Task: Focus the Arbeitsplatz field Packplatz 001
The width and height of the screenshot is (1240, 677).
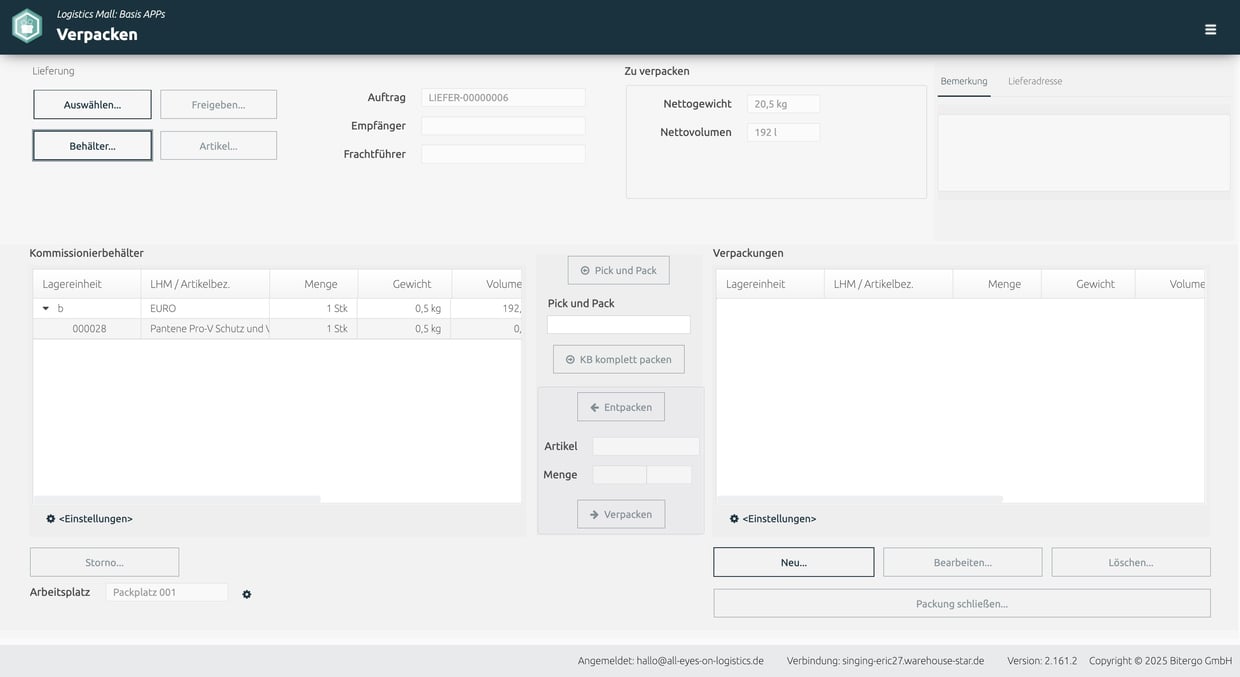Action: [167, 592]
